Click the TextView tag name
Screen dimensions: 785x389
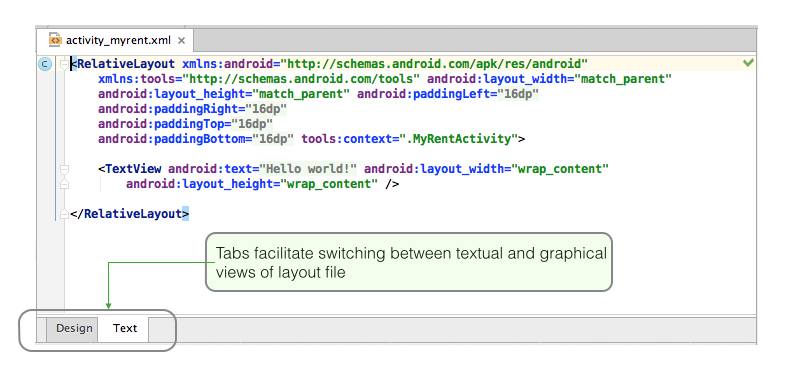coord(133,169)
